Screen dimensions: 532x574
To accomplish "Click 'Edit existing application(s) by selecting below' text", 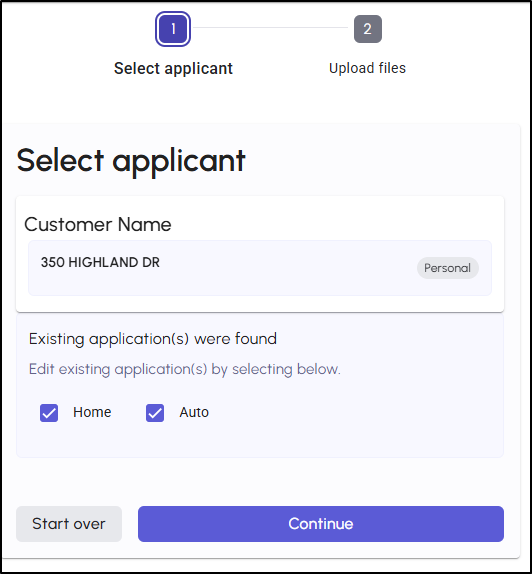I will (185, 369).
